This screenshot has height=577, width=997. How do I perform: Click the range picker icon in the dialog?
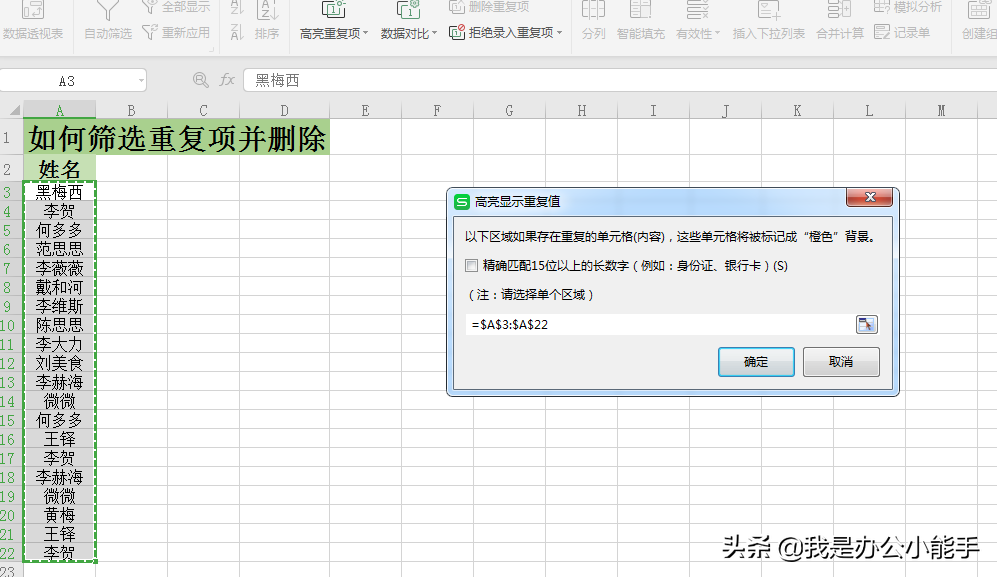click(866, 324)
